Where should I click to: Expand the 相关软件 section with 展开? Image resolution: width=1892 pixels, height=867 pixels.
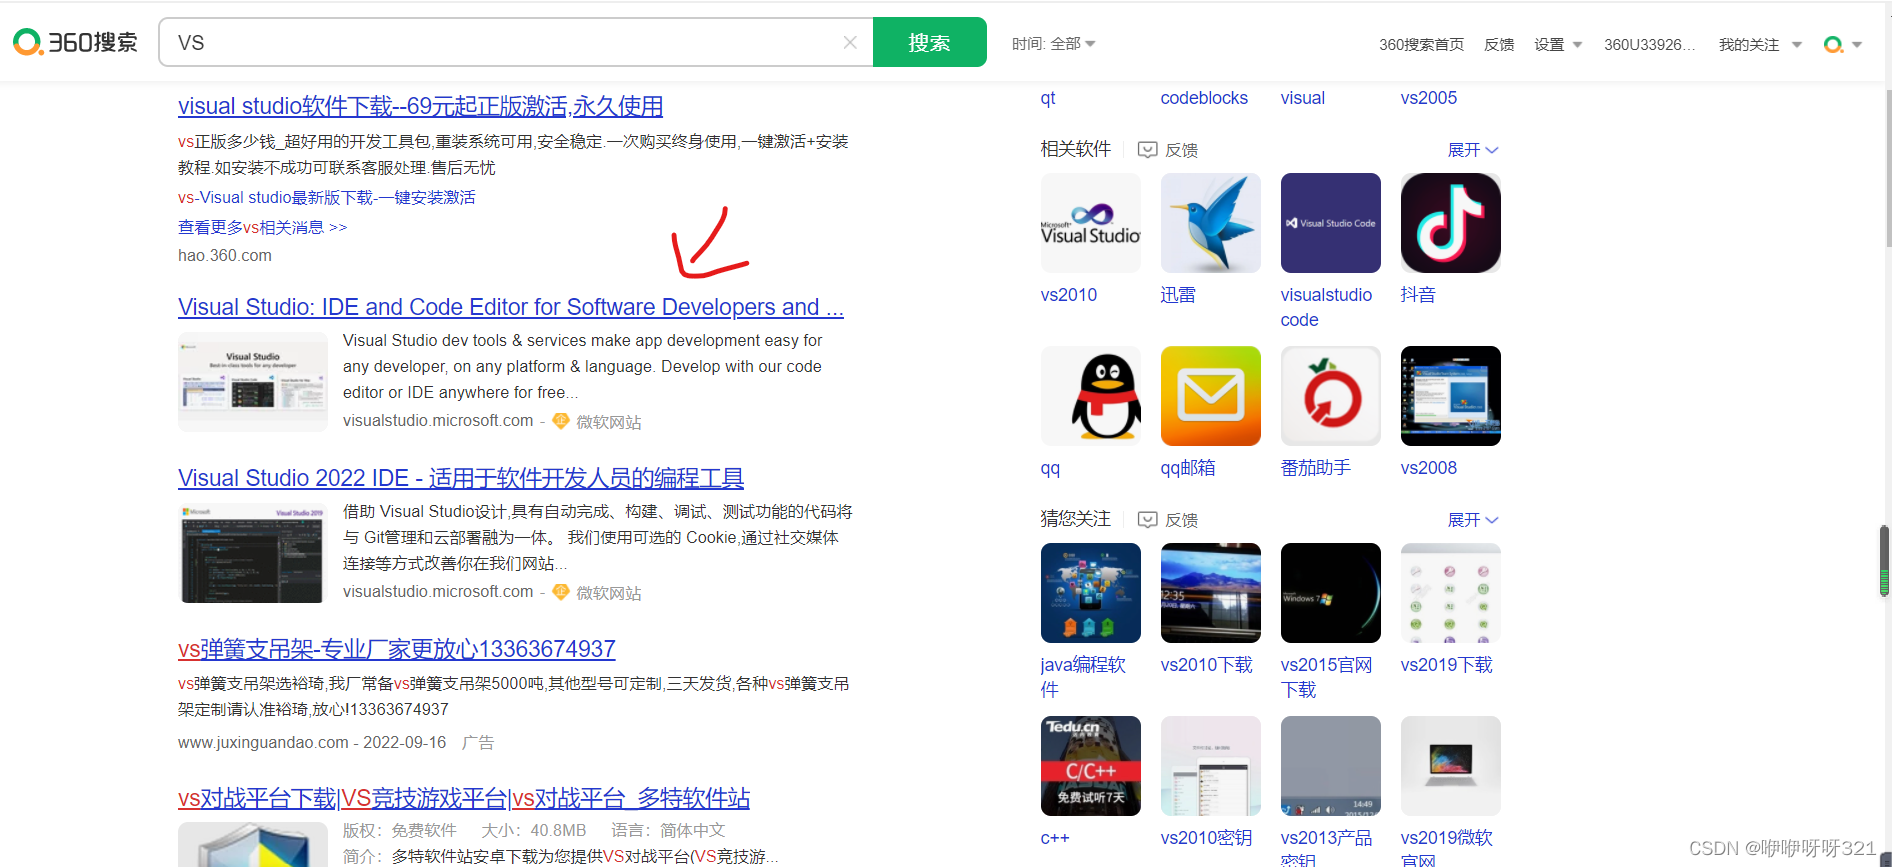click(1473, 150)
